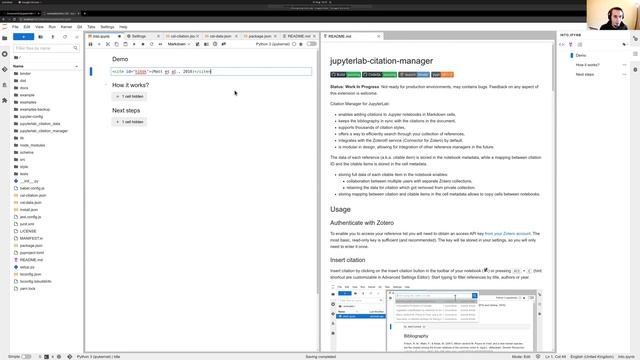Open the jupyterlab_citation_manager folder
Viewport: 640px width, 360px height.
click(44, 131)
